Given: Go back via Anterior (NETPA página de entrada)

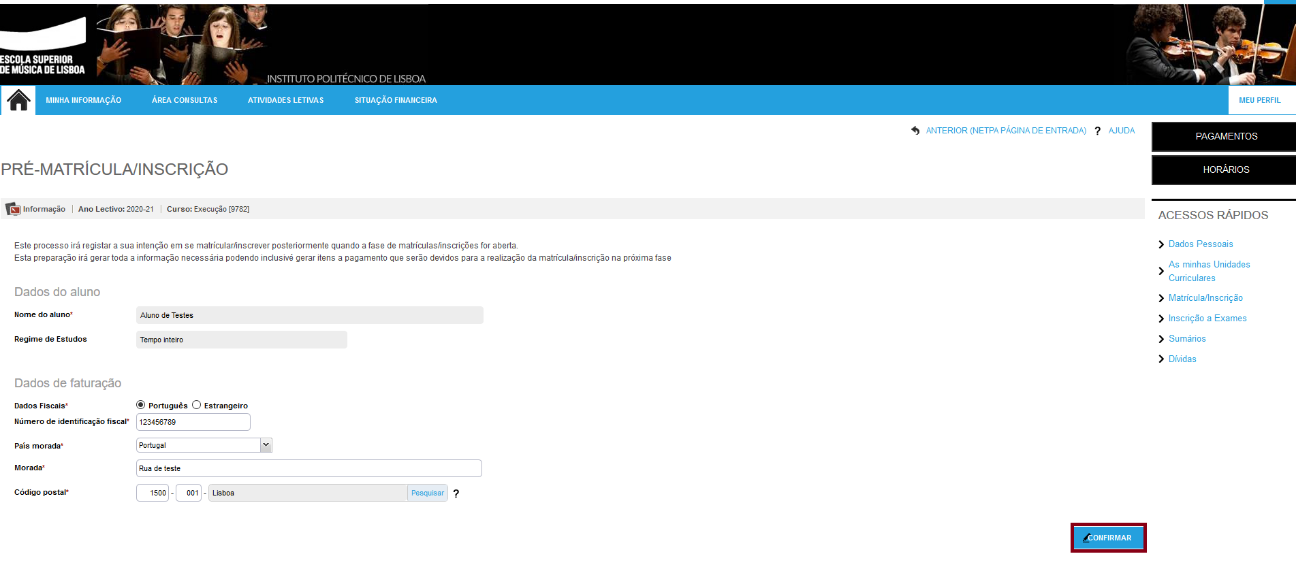Looking at the screenshot, I should tap(1006, 131).
